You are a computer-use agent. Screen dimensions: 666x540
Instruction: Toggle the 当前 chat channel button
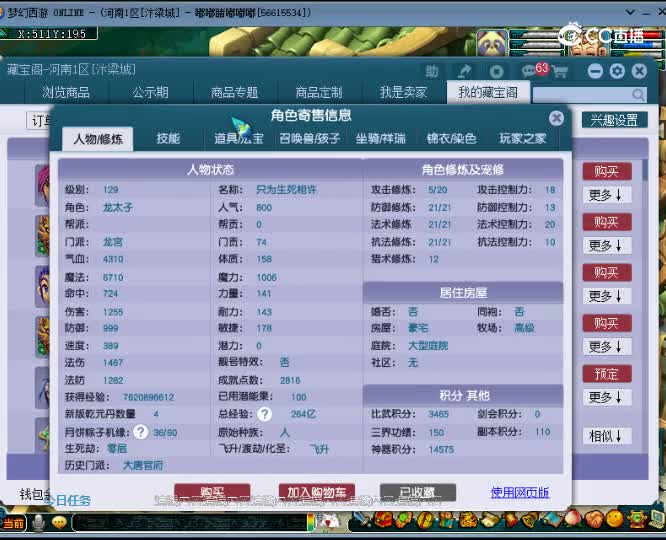[14, 523]
